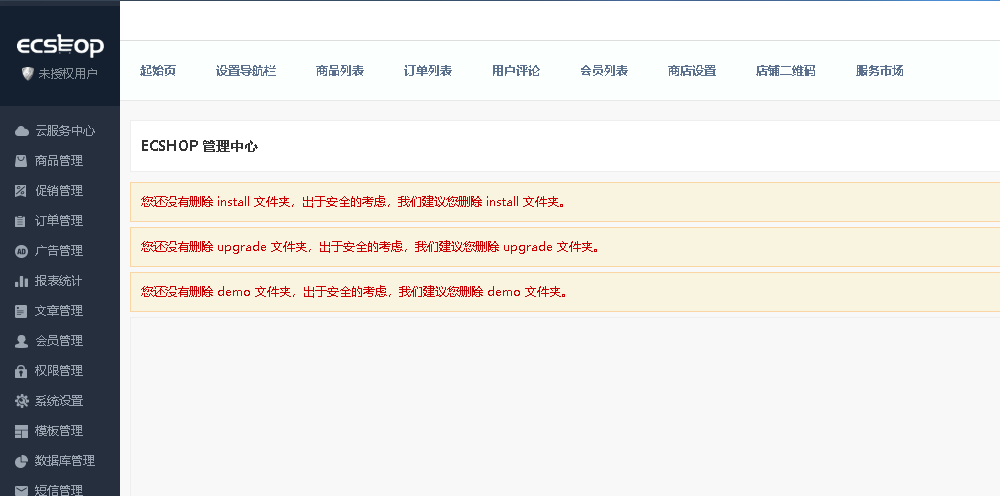Click the shield icon beside 未授权用户
1000x496 pixels.
[x=27, y=73]
